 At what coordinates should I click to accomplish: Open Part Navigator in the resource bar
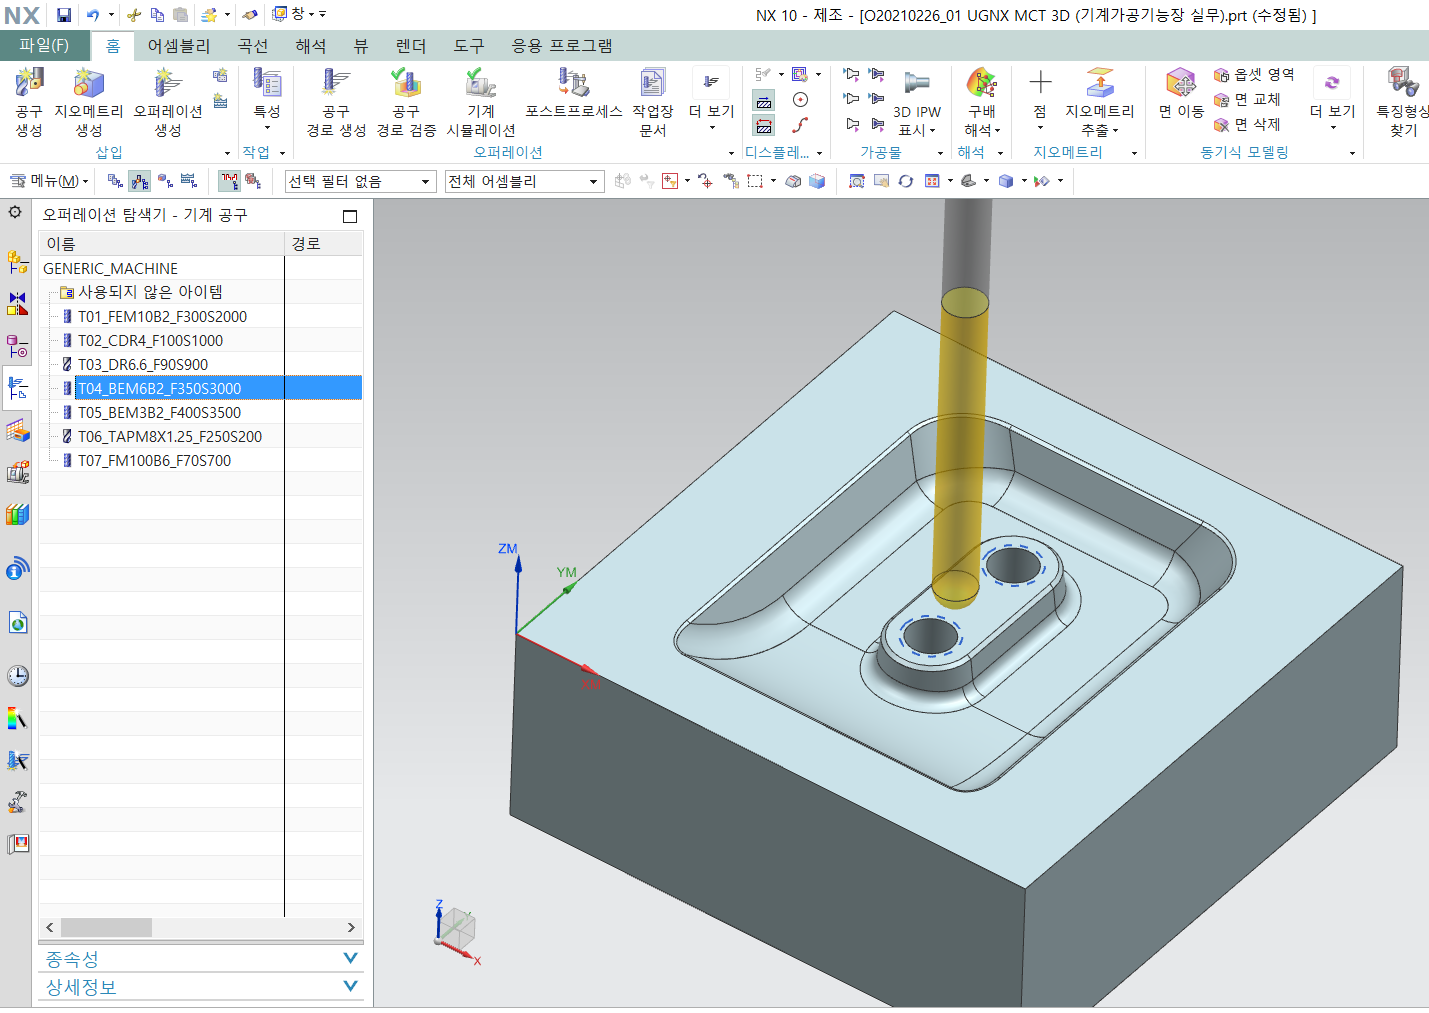coord(17,346)
